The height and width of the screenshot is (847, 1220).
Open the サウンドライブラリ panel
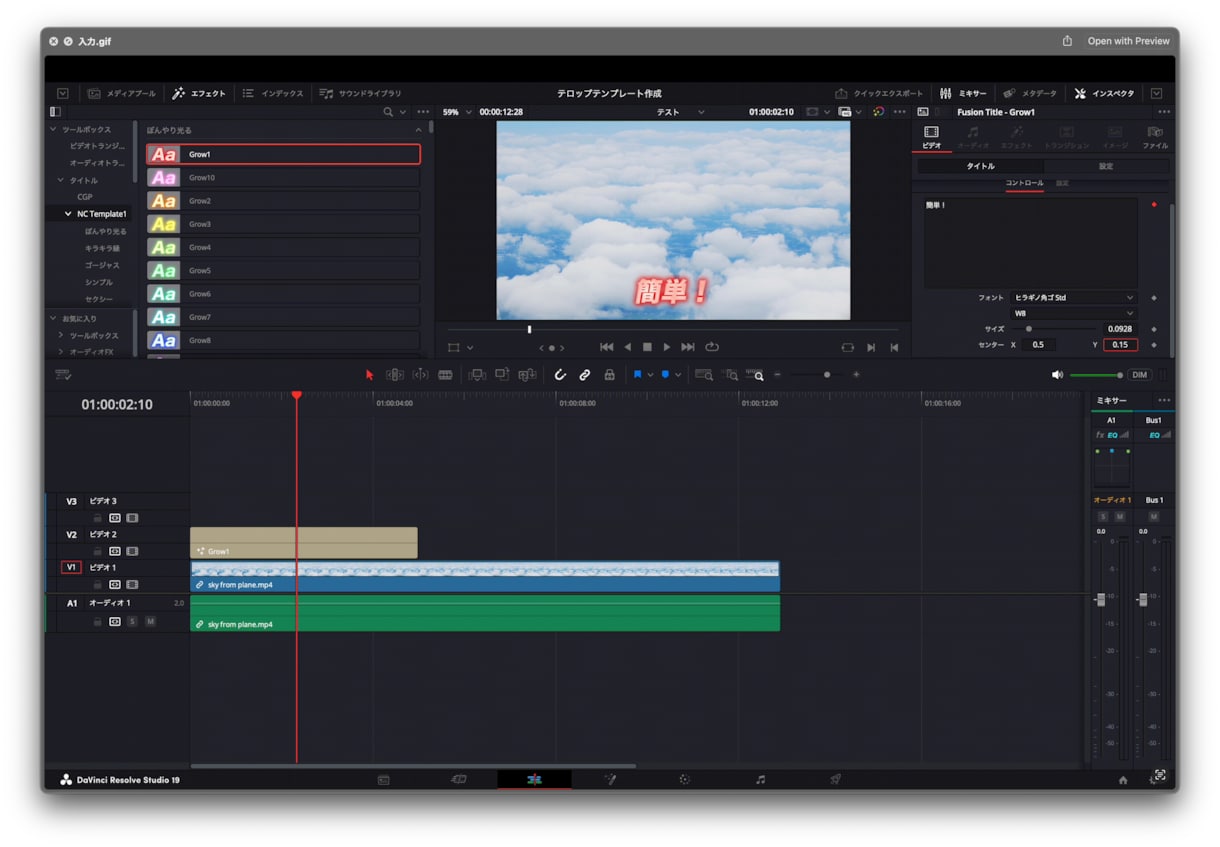[x=360, y=93]
